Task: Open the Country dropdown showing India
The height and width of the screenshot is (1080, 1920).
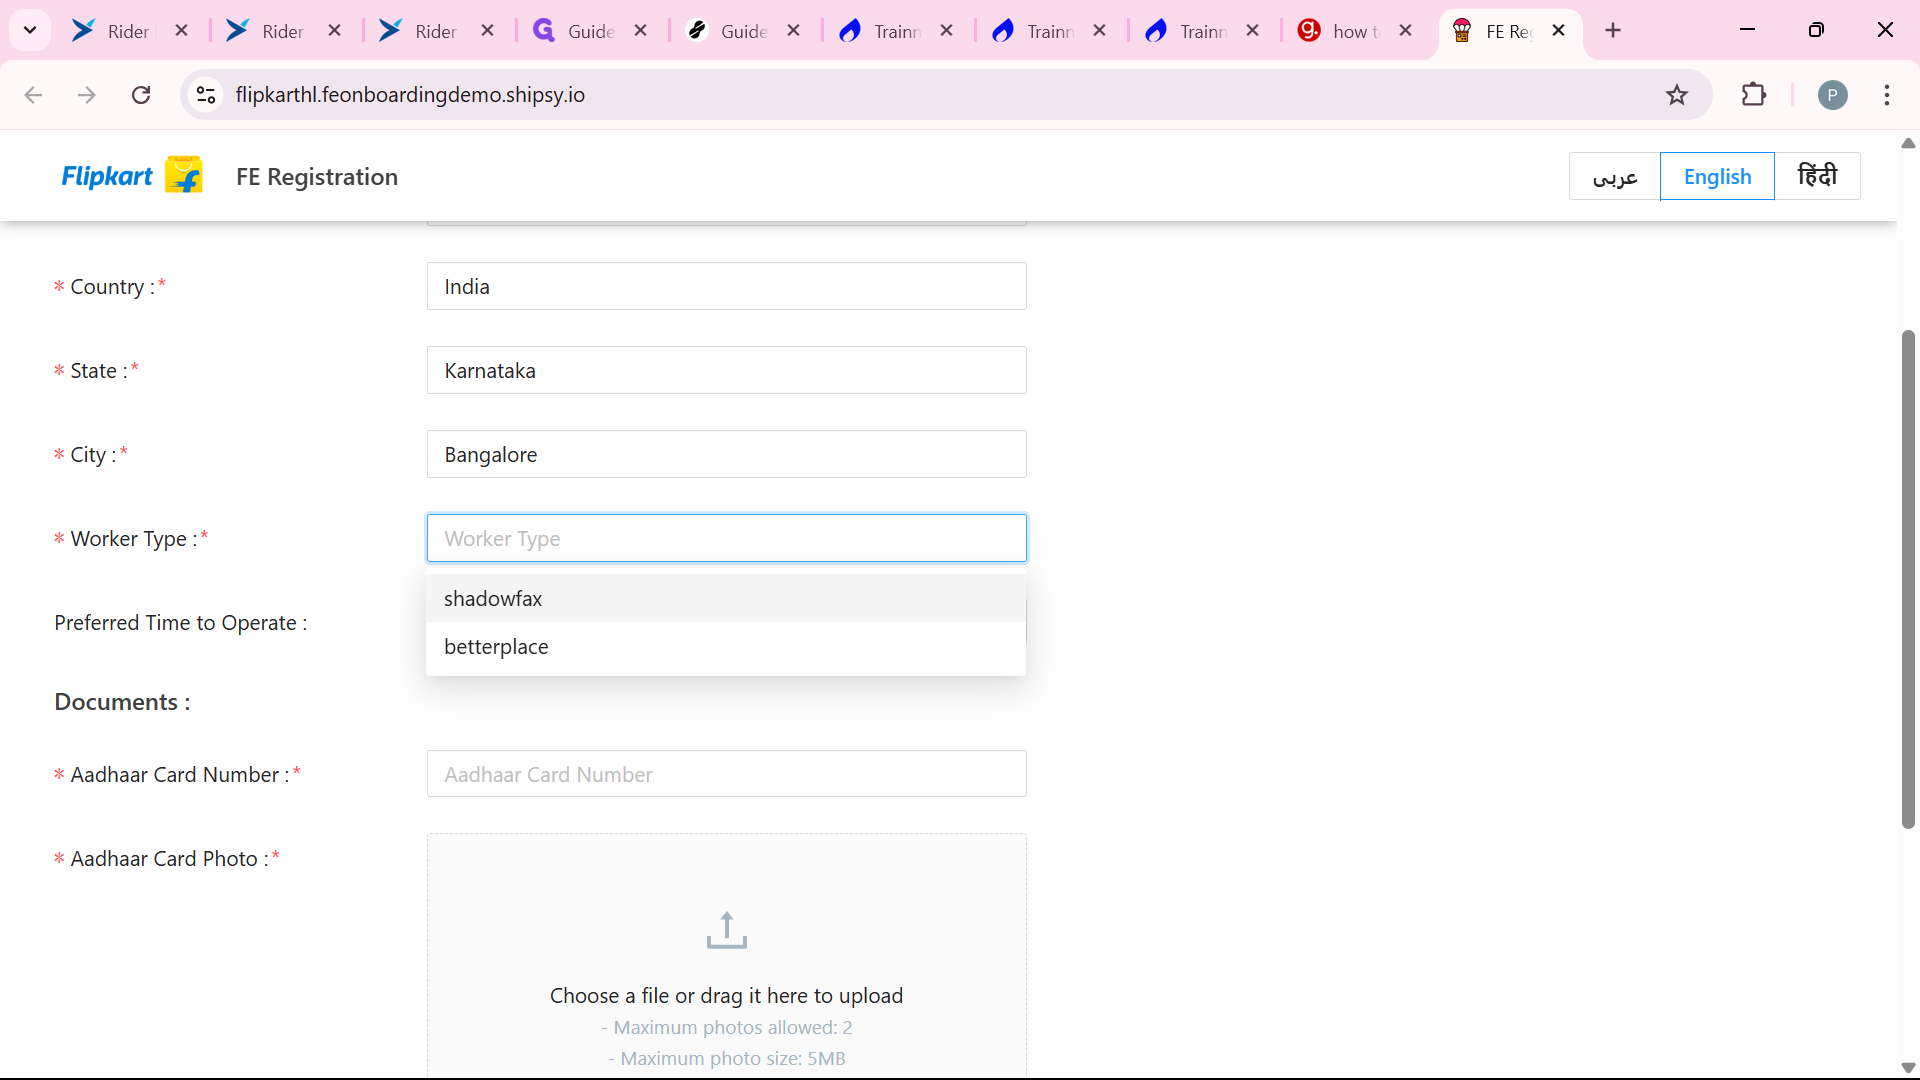Action: point(726,286)
